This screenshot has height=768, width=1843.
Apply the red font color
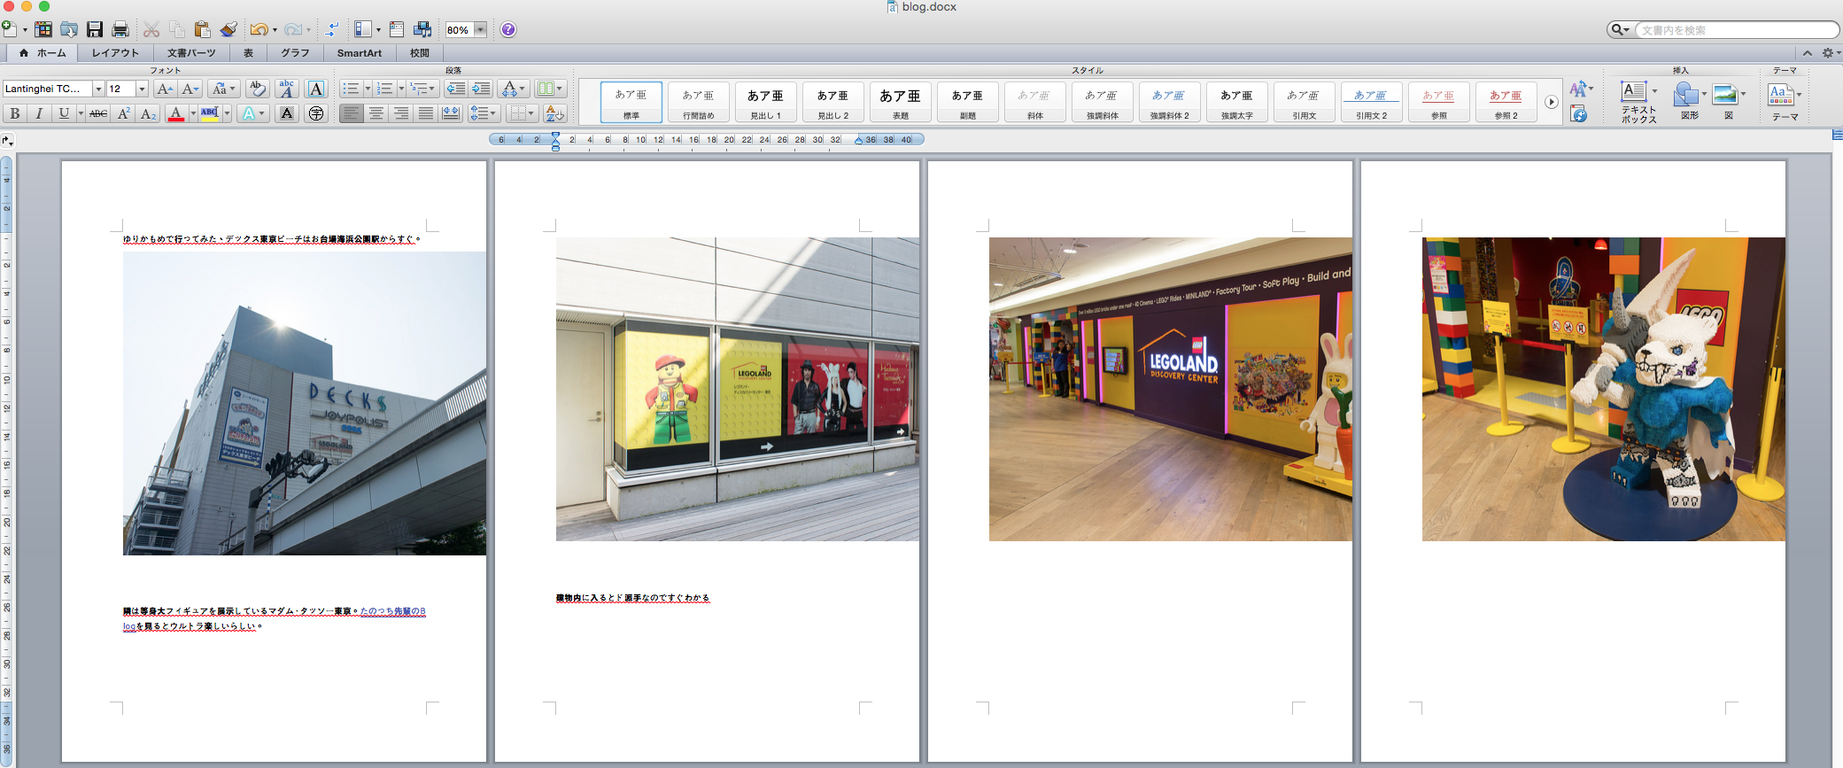coord(176,114)
